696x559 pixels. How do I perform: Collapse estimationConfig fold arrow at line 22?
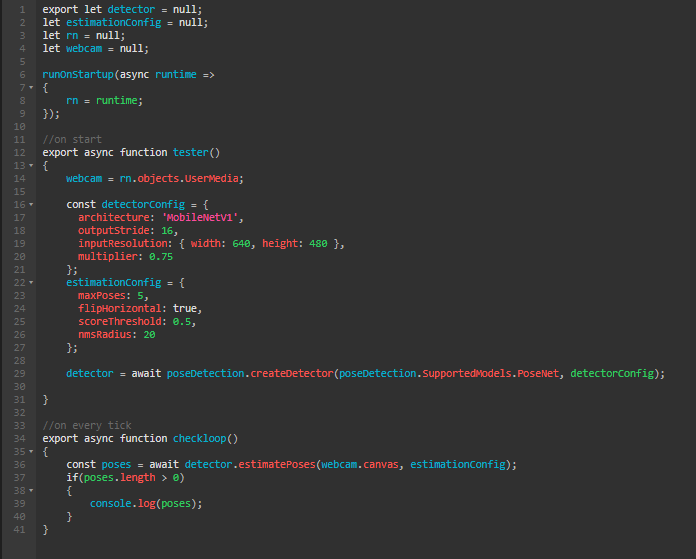pyautogui.click(x=31, y=282)
